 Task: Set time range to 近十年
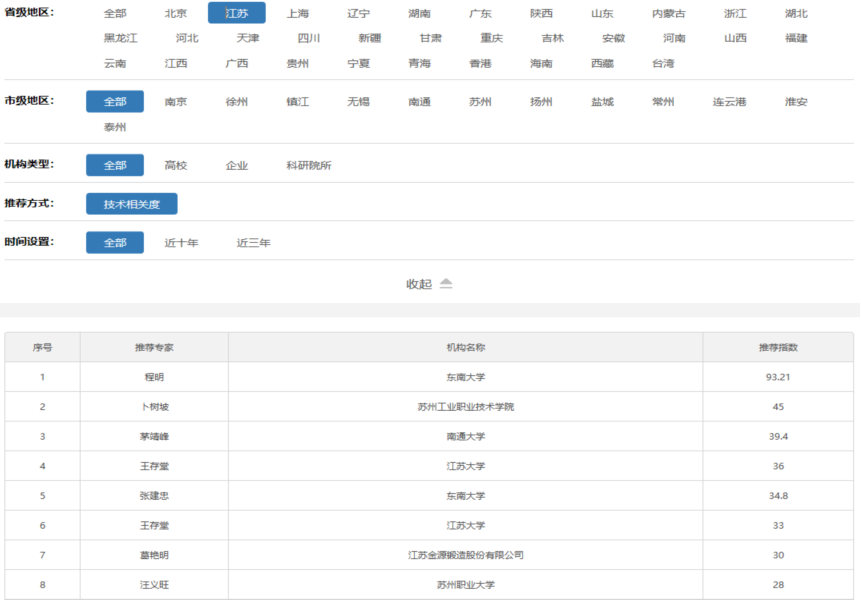[182, 243]
